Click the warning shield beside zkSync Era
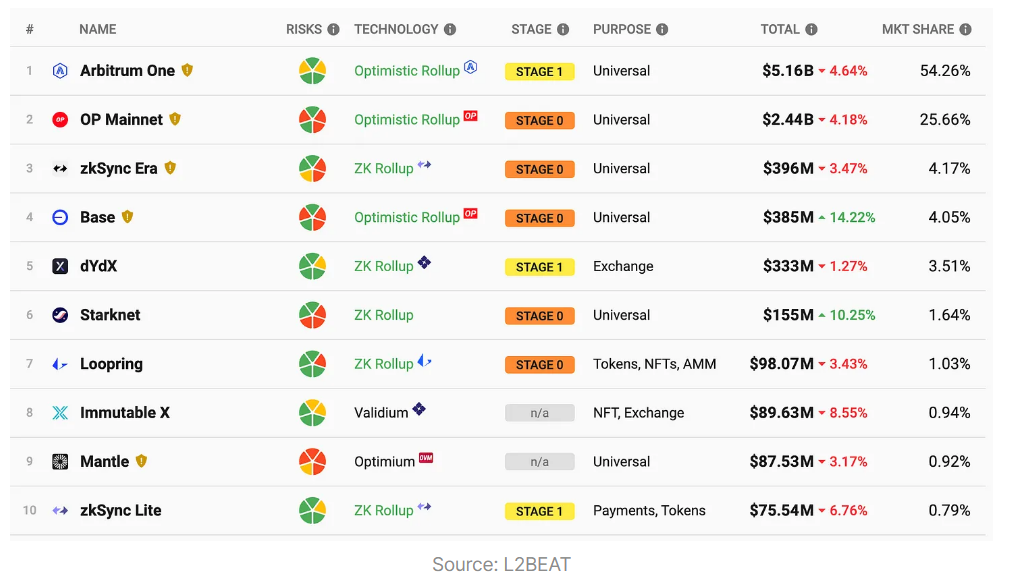Screen dimensions: 1013x585 coord(170,168)
